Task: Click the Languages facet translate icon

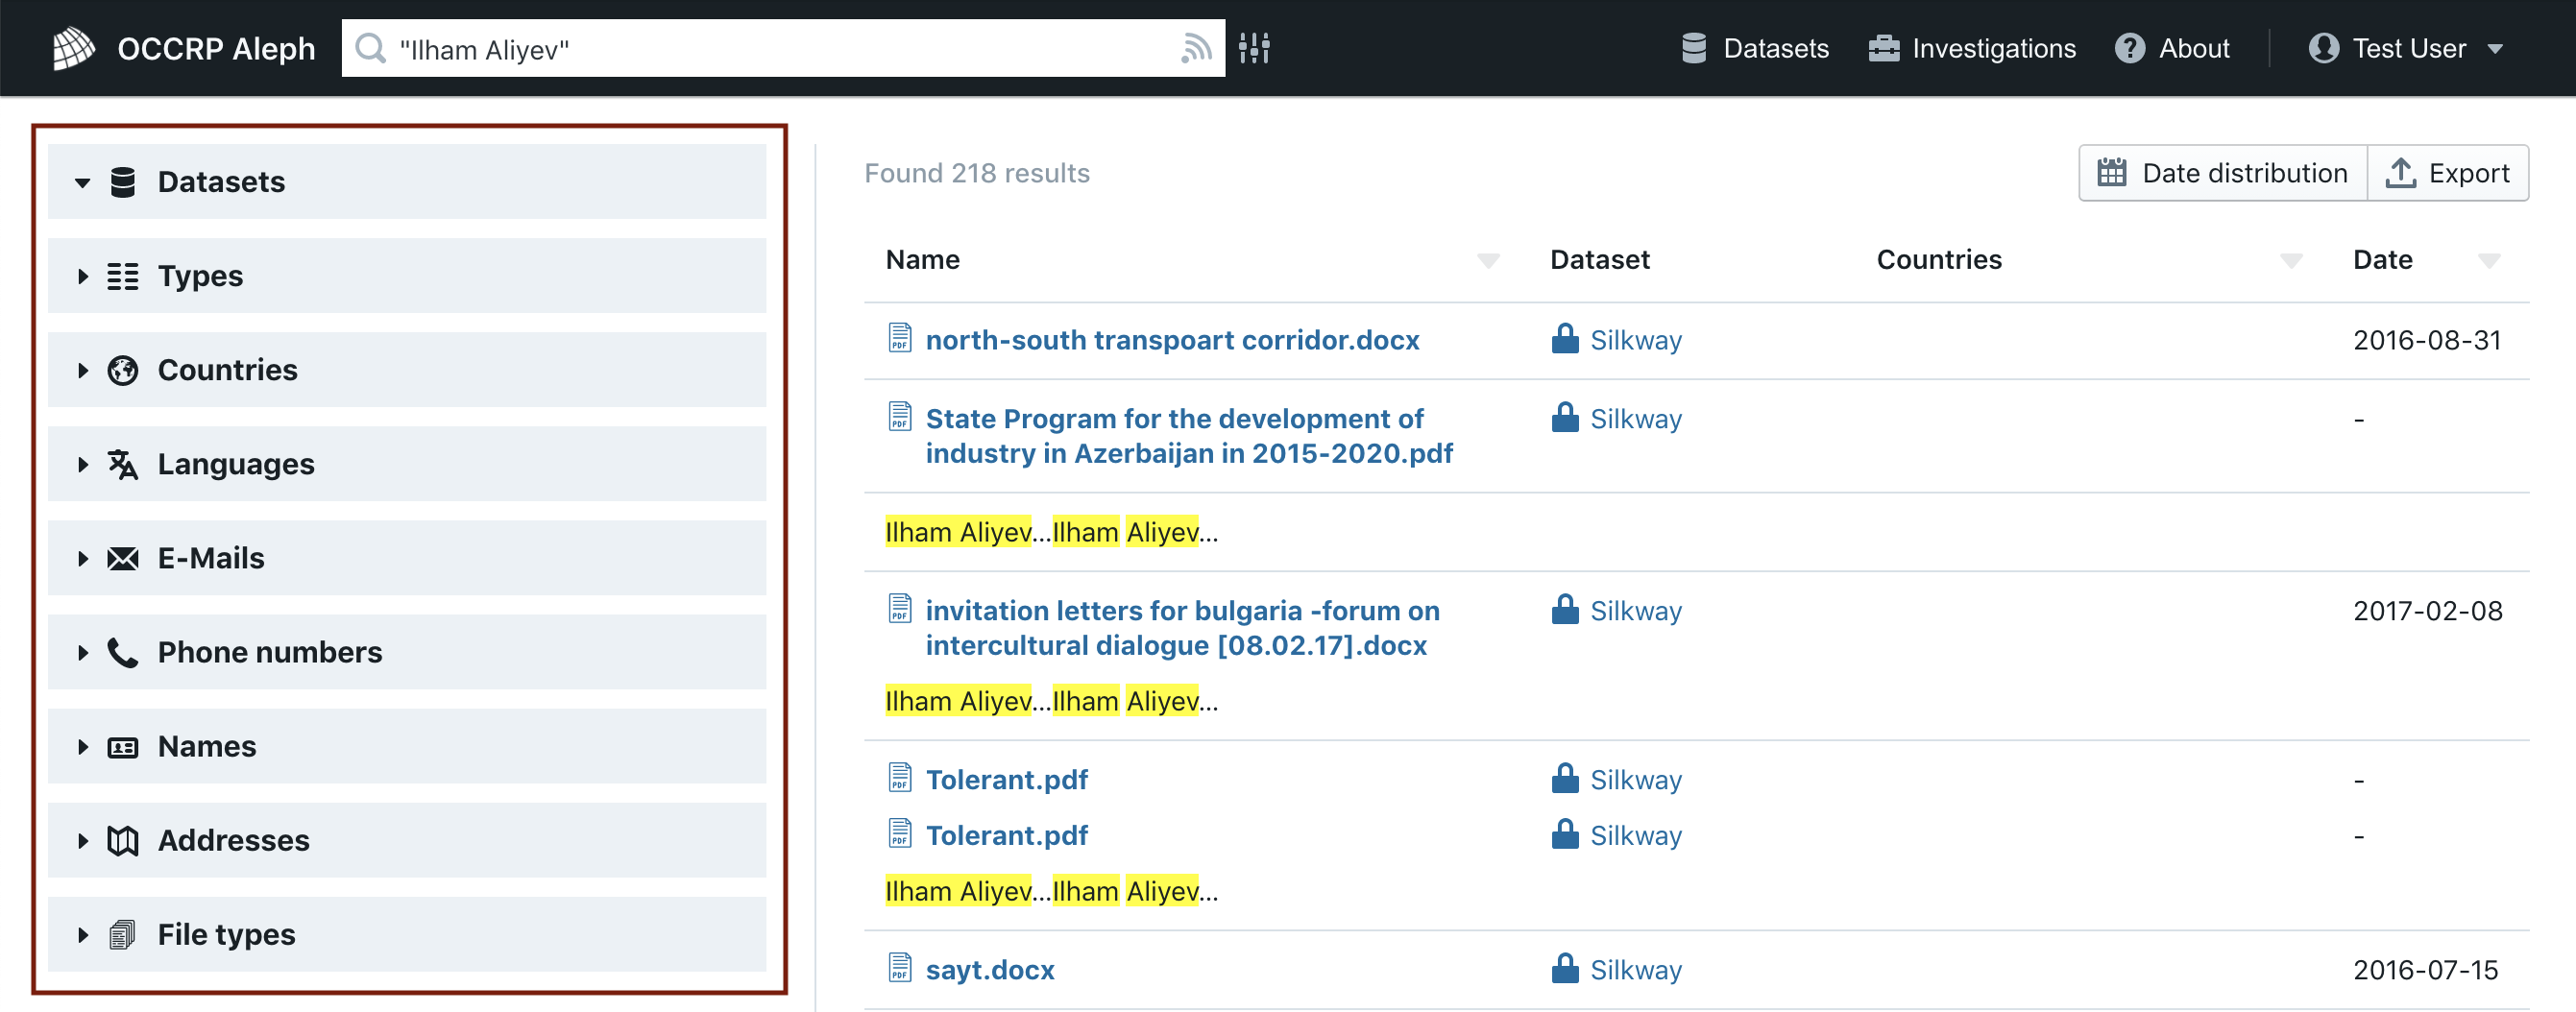Action: (123, 464)
